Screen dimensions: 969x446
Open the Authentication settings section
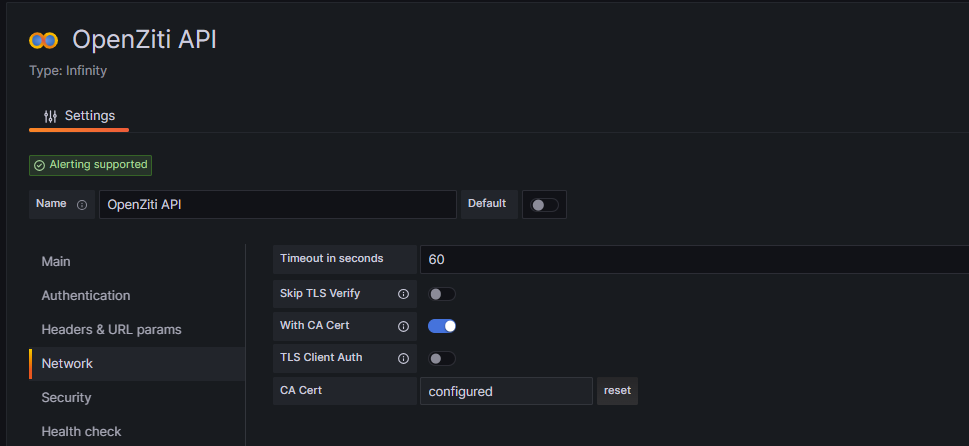coord(86,295)
